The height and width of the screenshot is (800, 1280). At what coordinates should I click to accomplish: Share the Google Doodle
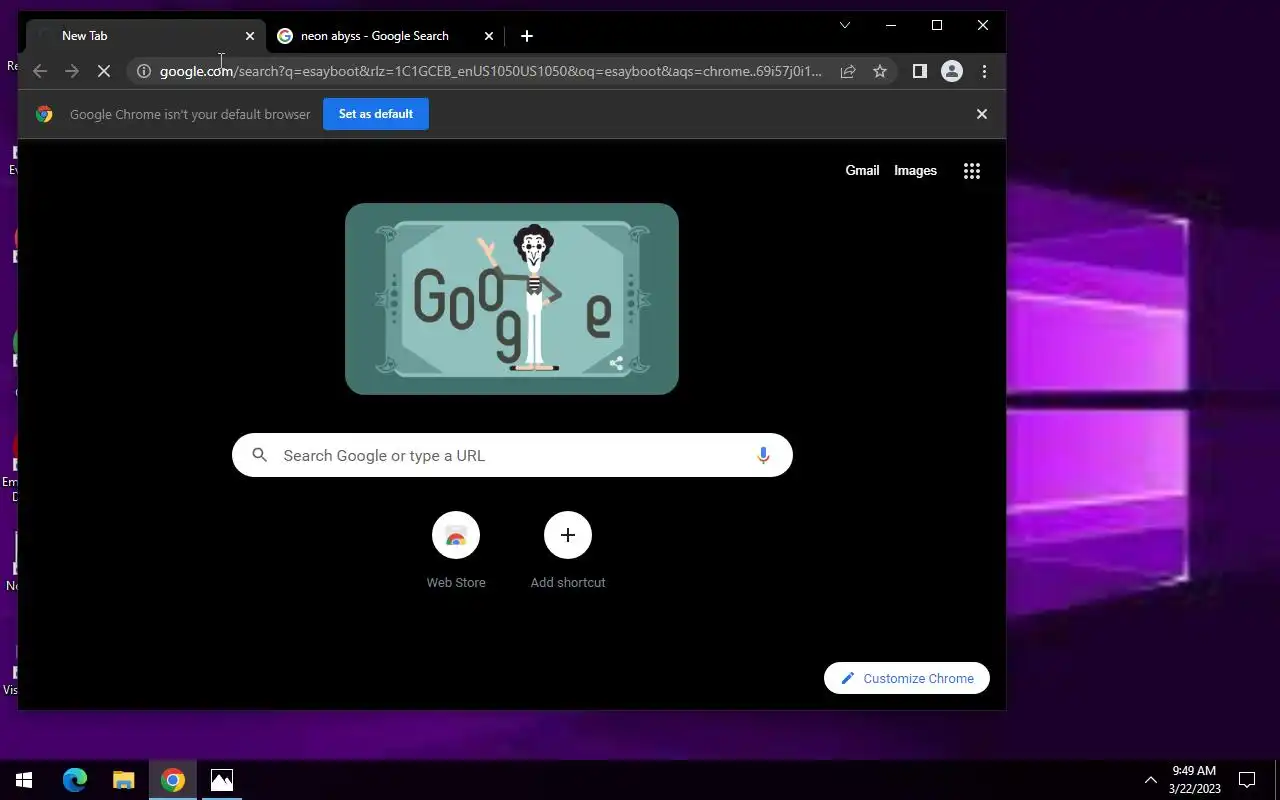[616, 364]
